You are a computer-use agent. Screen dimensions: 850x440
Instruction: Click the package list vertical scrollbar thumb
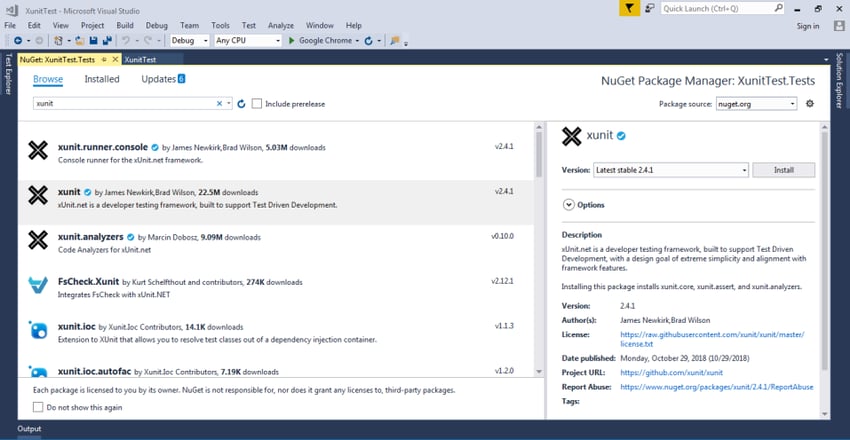[x=539, y=154]
